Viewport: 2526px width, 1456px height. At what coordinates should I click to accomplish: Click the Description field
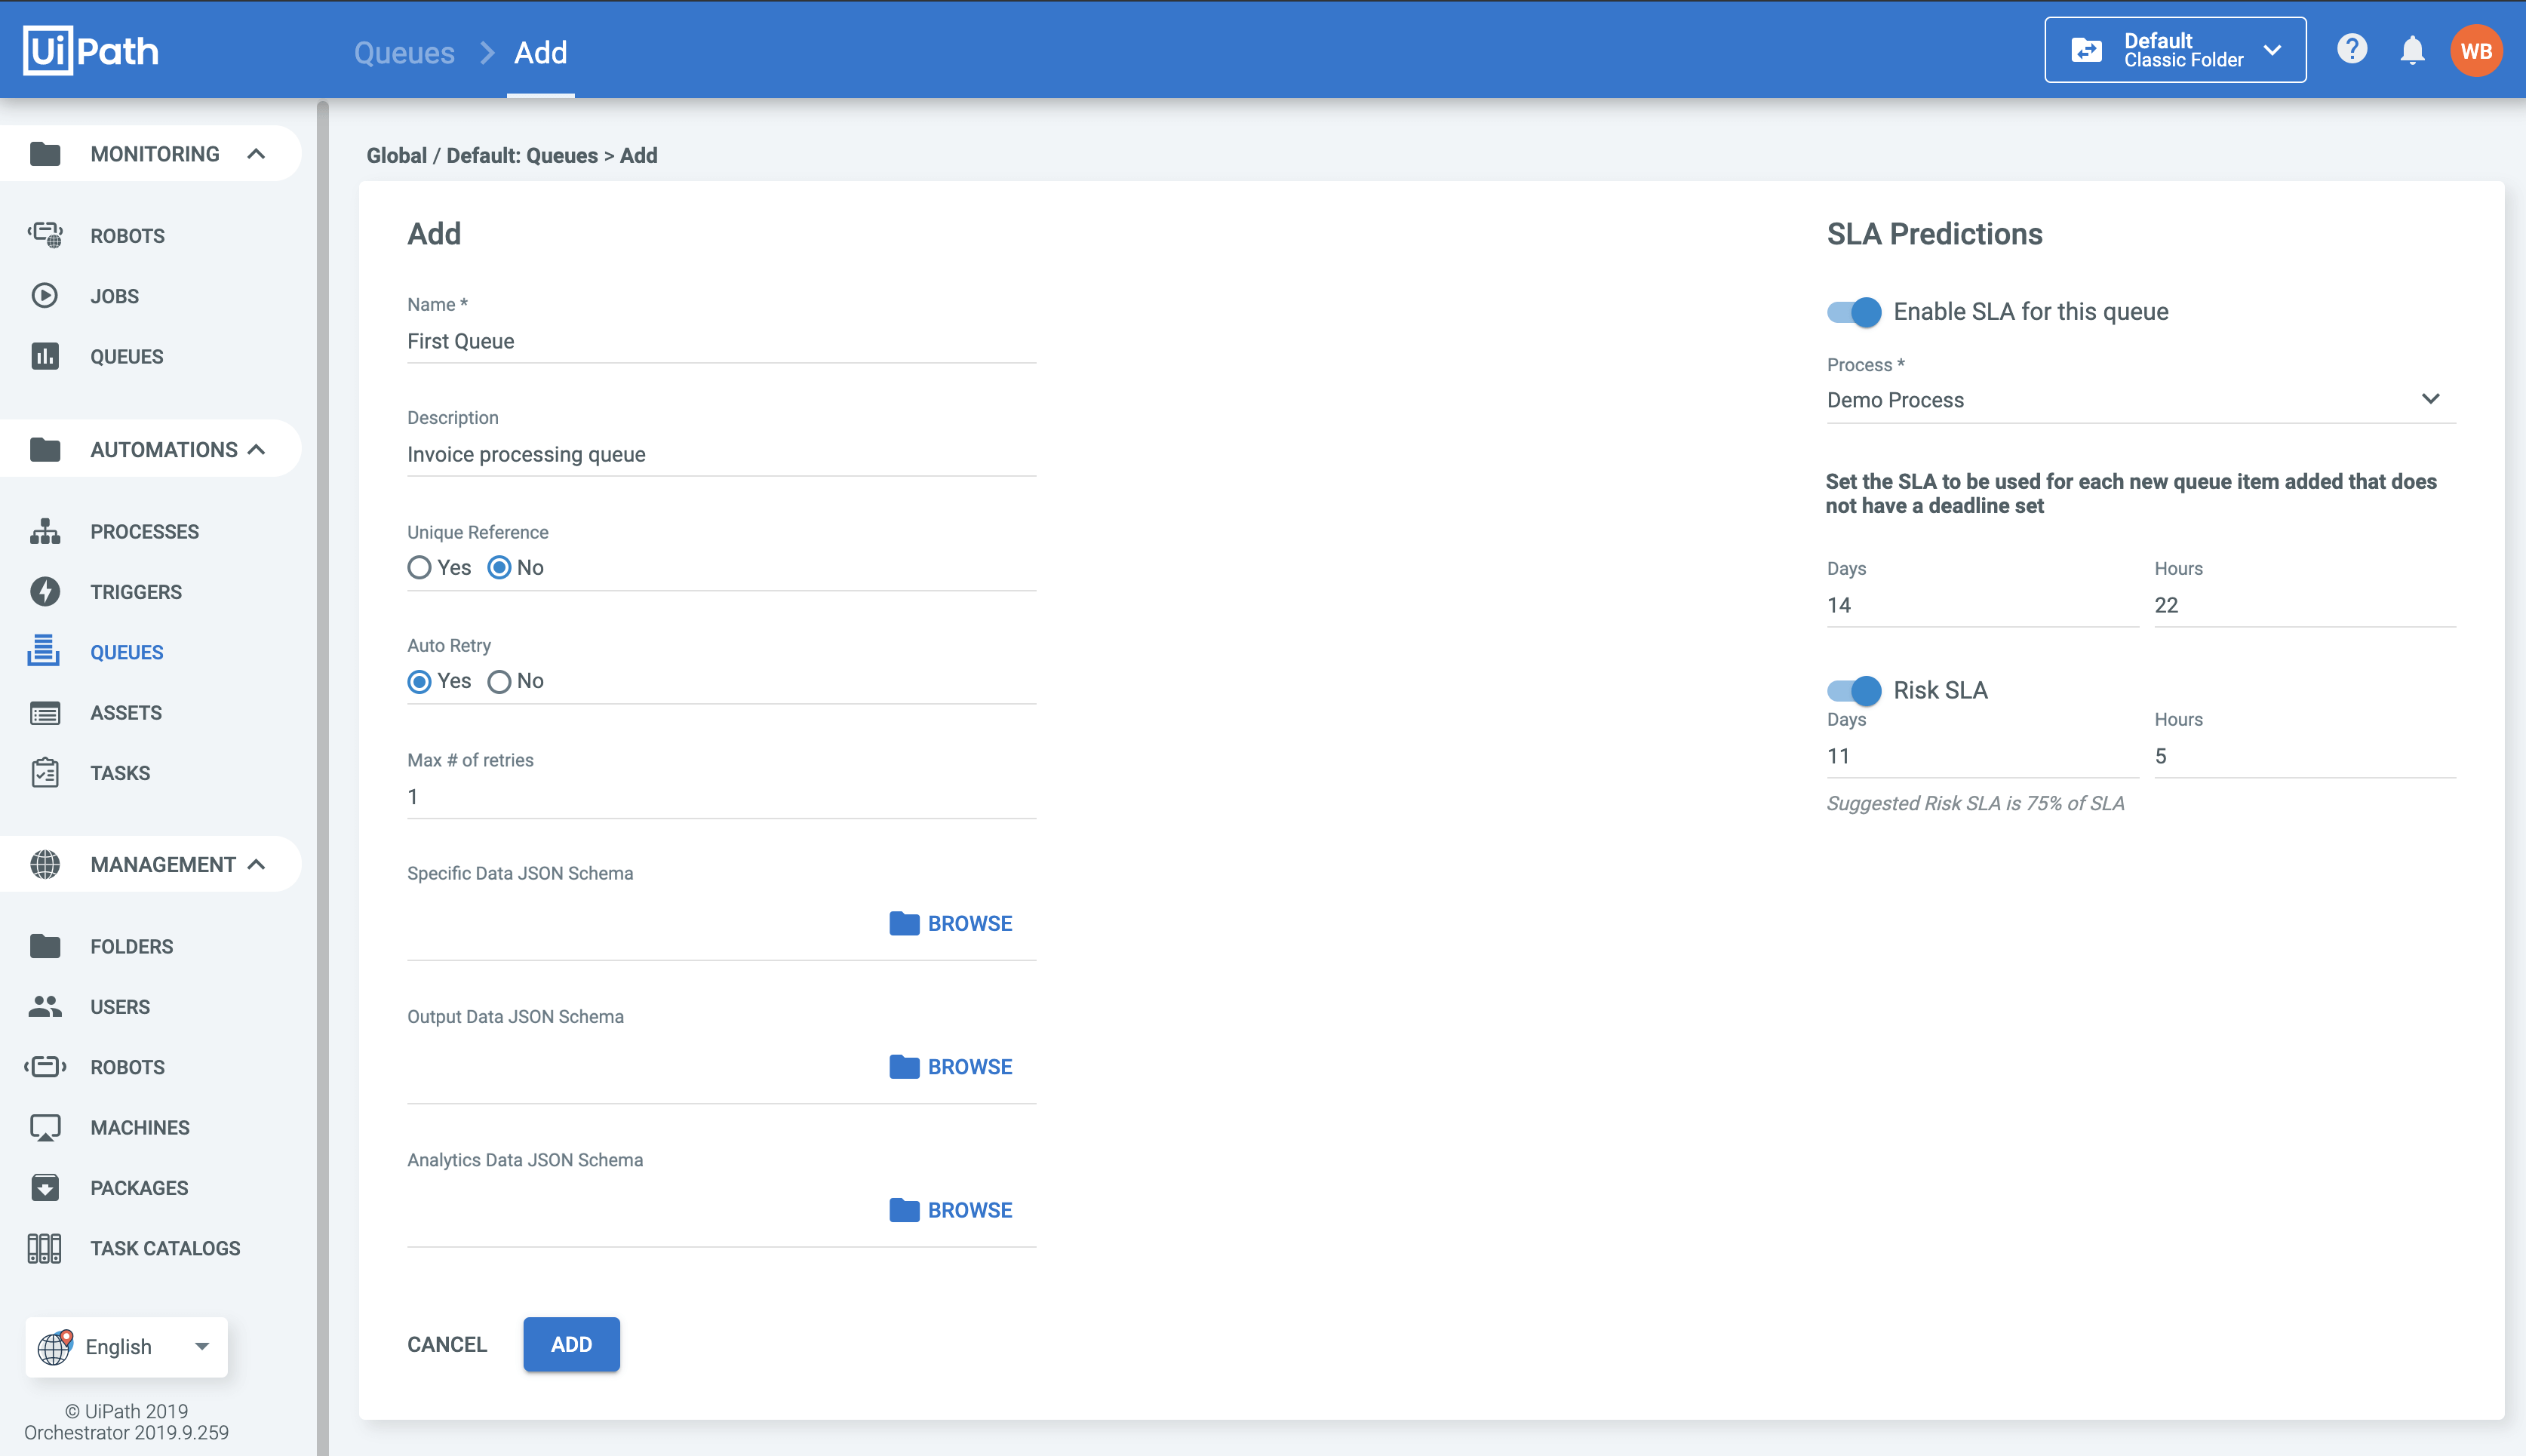click(721, 454)
